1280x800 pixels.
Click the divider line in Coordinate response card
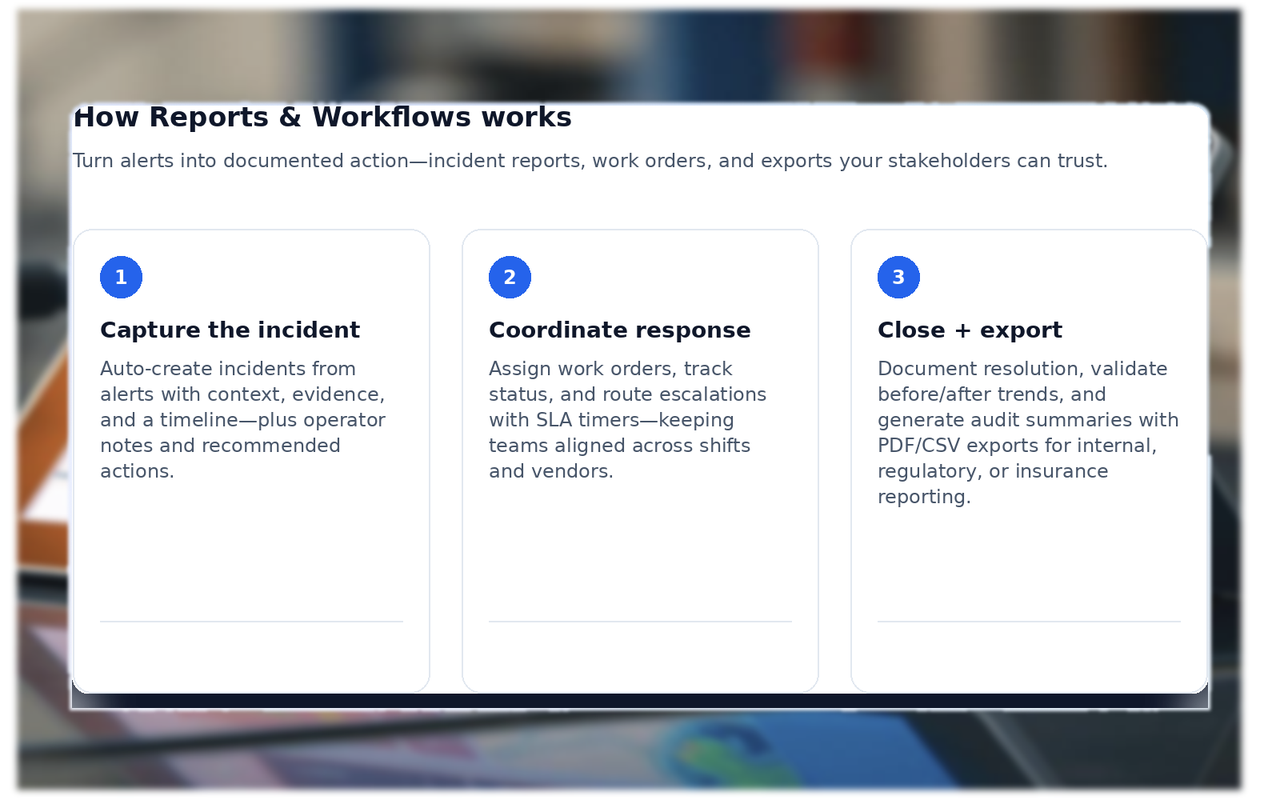pyautogui.click(x=640, y=622)
